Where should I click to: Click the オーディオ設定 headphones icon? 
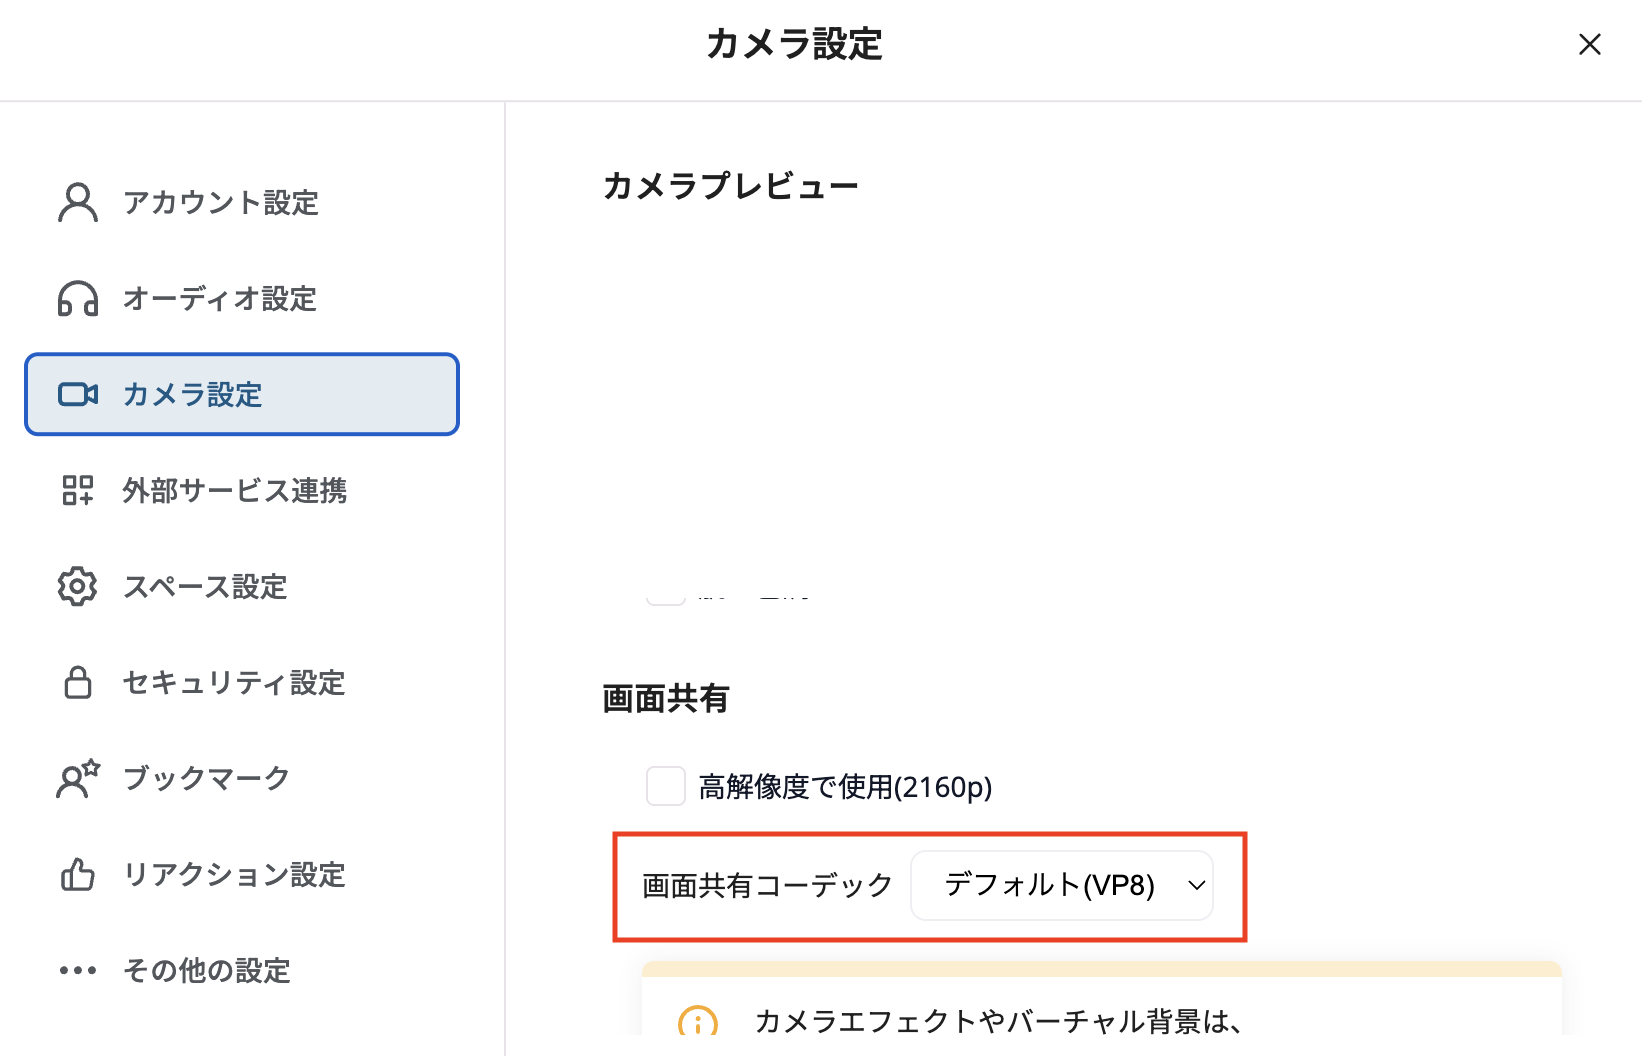point(78,299)
